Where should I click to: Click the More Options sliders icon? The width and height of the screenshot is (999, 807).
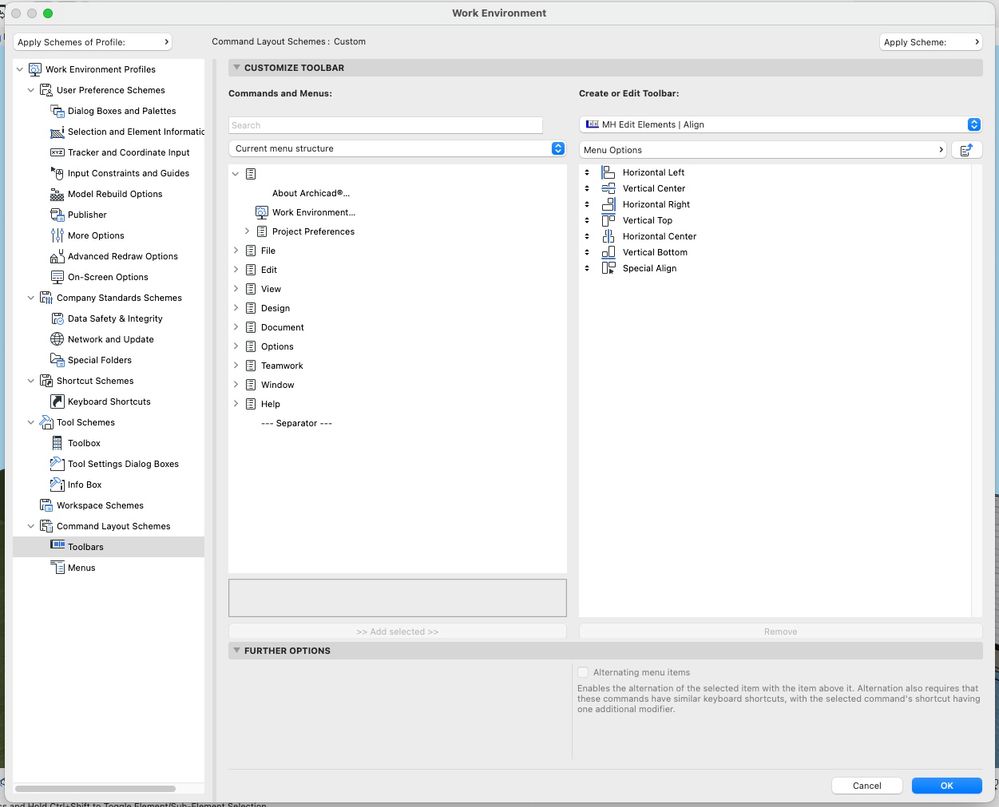(x=57, y=235)
